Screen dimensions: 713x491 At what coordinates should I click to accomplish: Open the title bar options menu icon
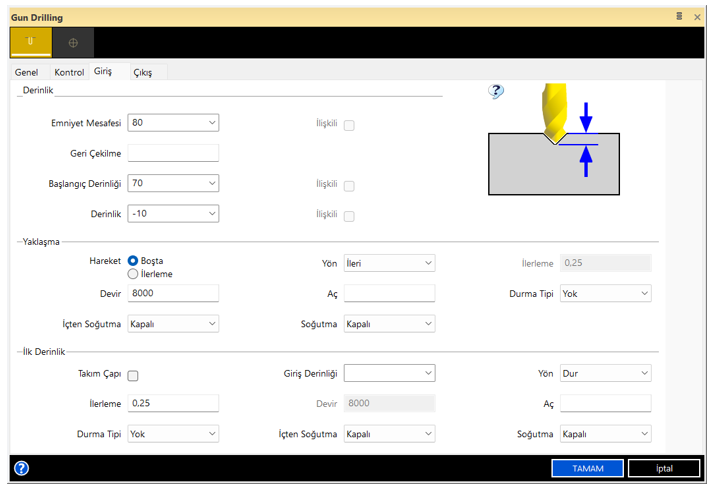point(679,16)
